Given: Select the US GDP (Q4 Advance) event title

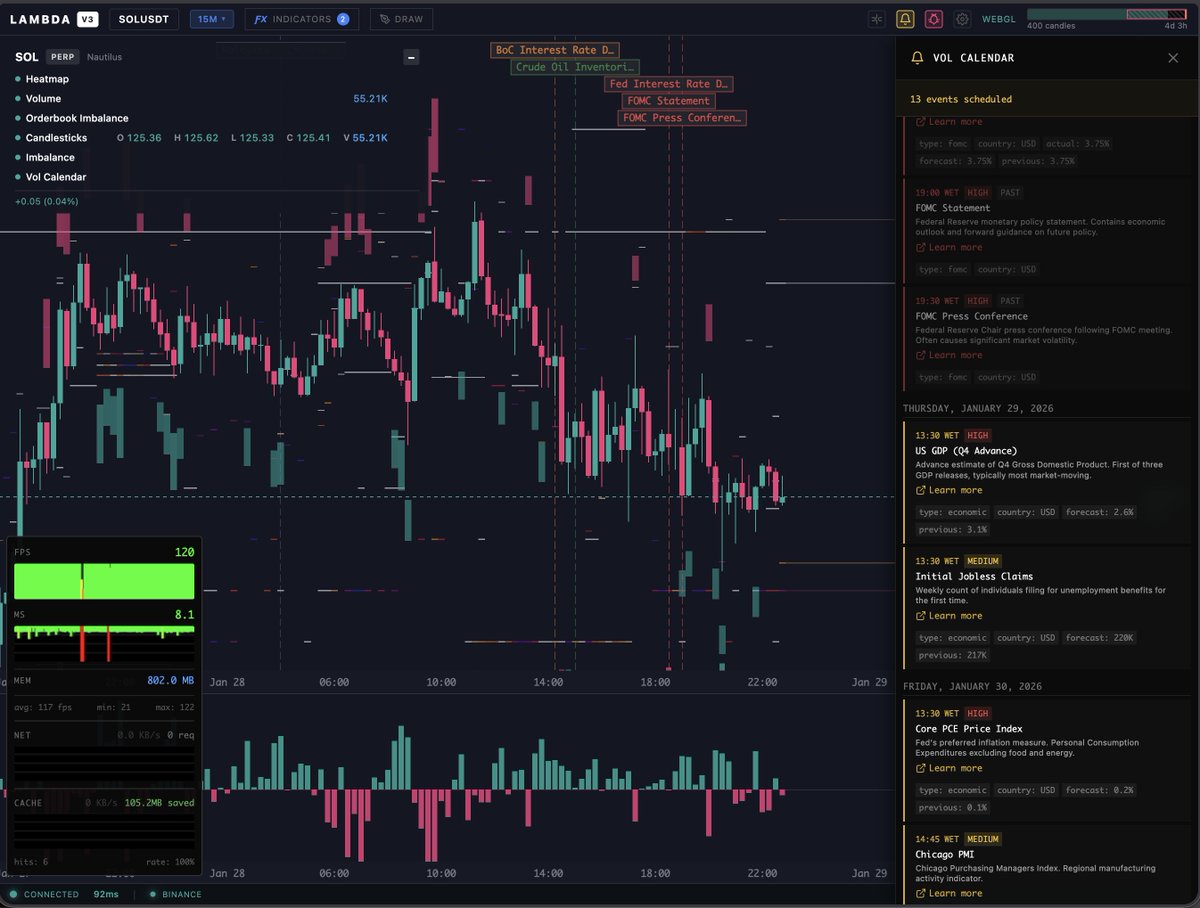Looking at the screenshot, I should click(966, 451).
